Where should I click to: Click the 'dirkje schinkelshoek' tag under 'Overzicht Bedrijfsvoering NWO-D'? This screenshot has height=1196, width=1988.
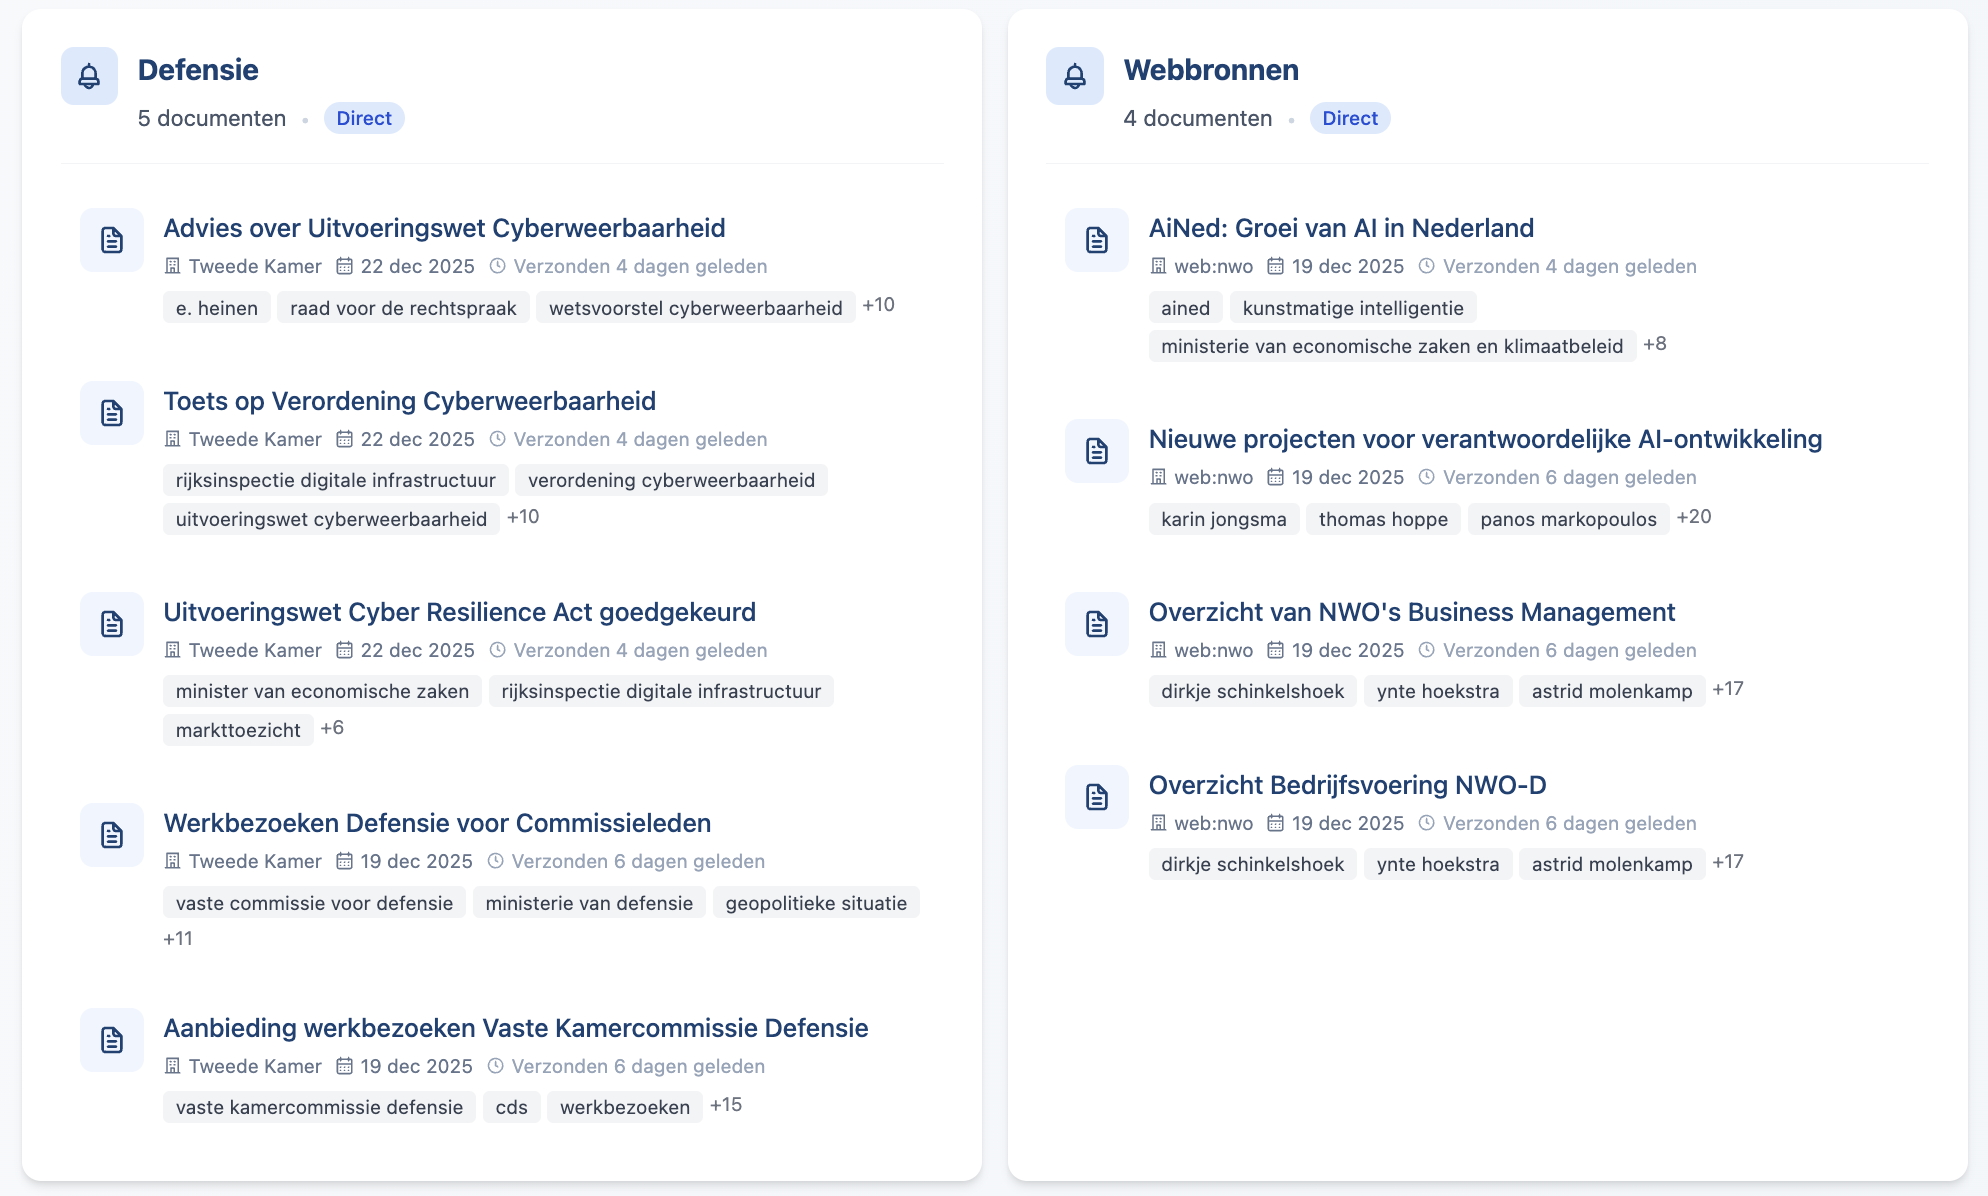(x=1252, y=864)
